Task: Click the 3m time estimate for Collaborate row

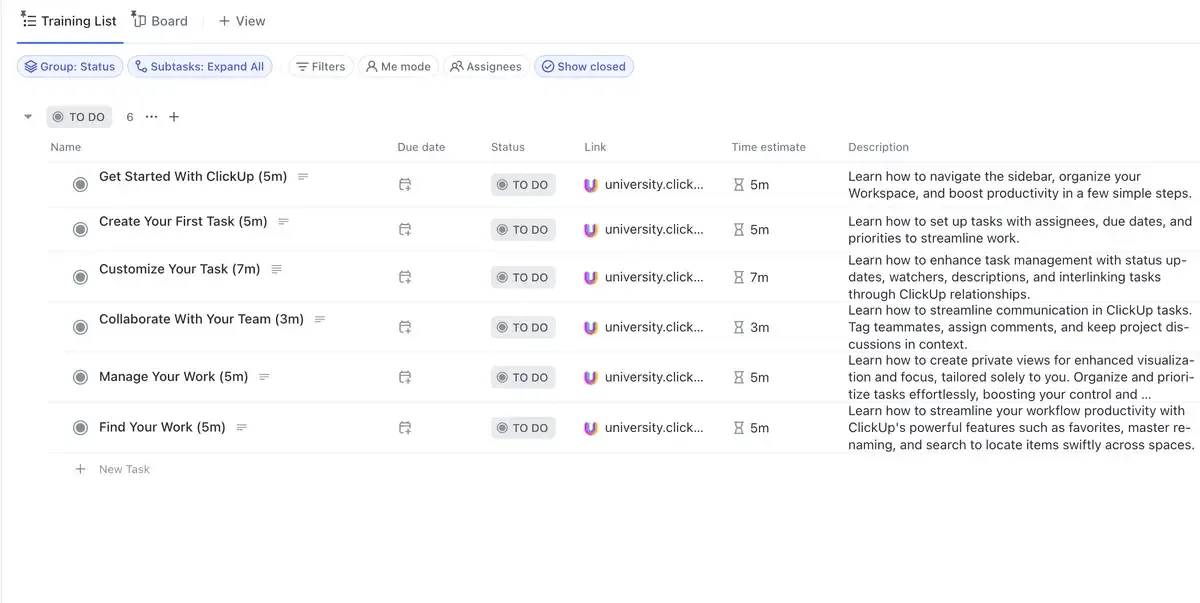Action: pyautogui.click(x=751, y=327)
